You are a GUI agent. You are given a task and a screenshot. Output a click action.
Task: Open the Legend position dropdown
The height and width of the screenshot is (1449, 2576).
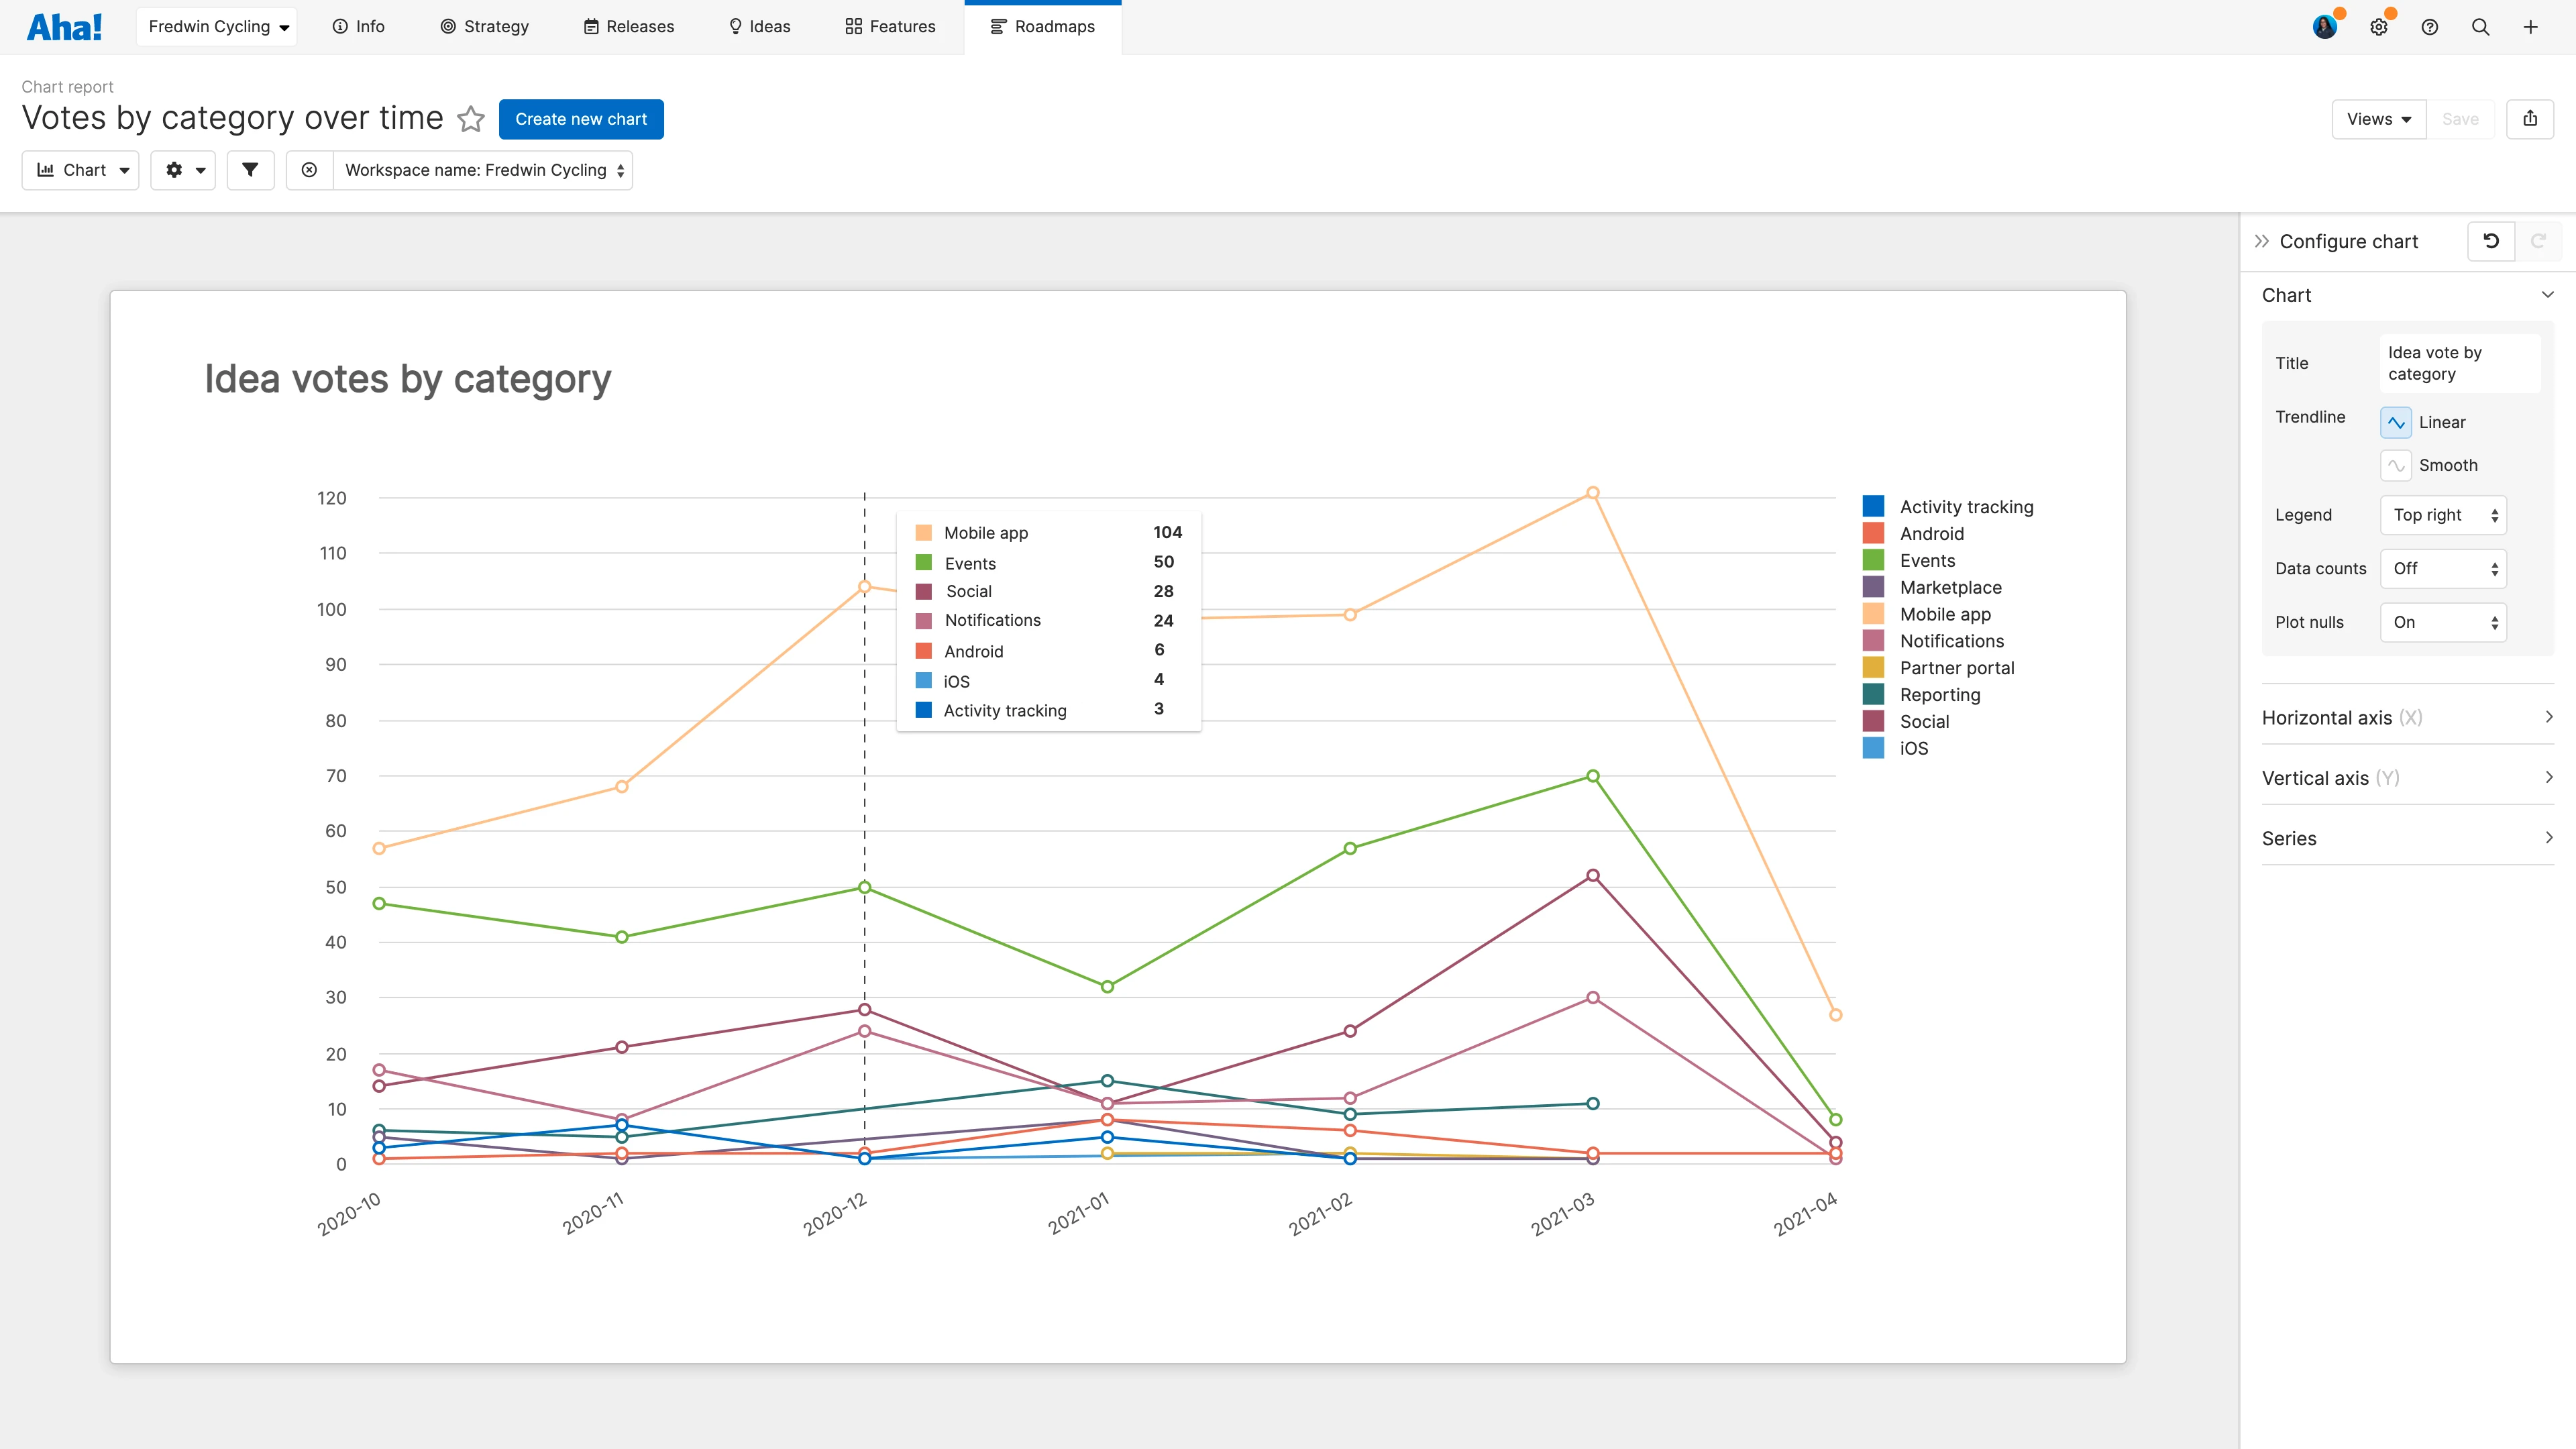click(x=2443, y=515)
